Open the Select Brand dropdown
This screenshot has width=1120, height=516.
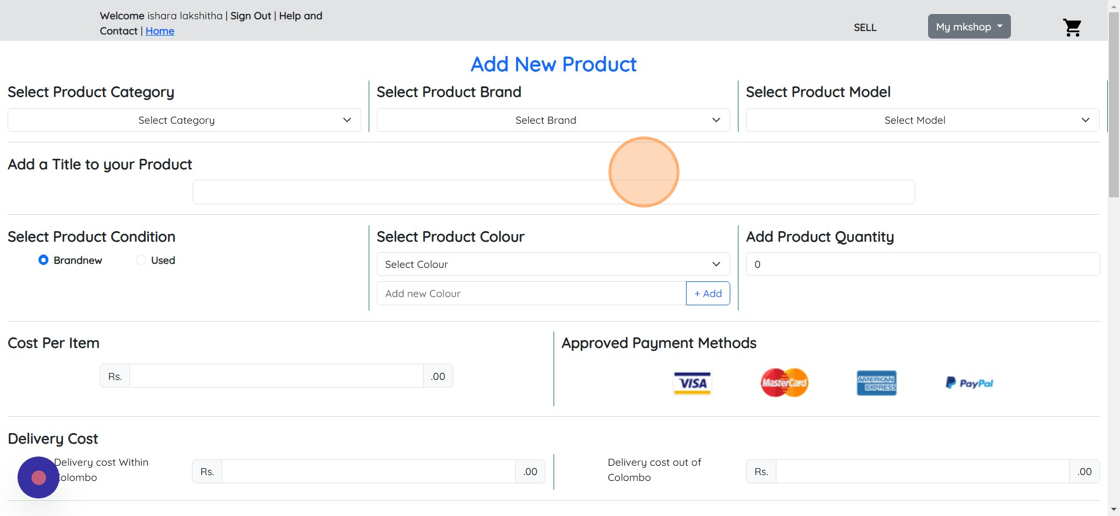[553, 120]
